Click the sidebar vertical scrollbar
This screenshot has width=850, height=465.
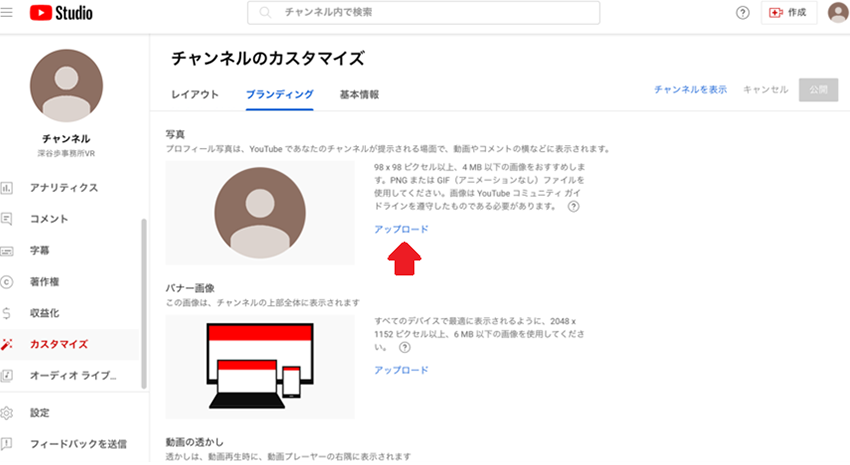coord(145,300)
